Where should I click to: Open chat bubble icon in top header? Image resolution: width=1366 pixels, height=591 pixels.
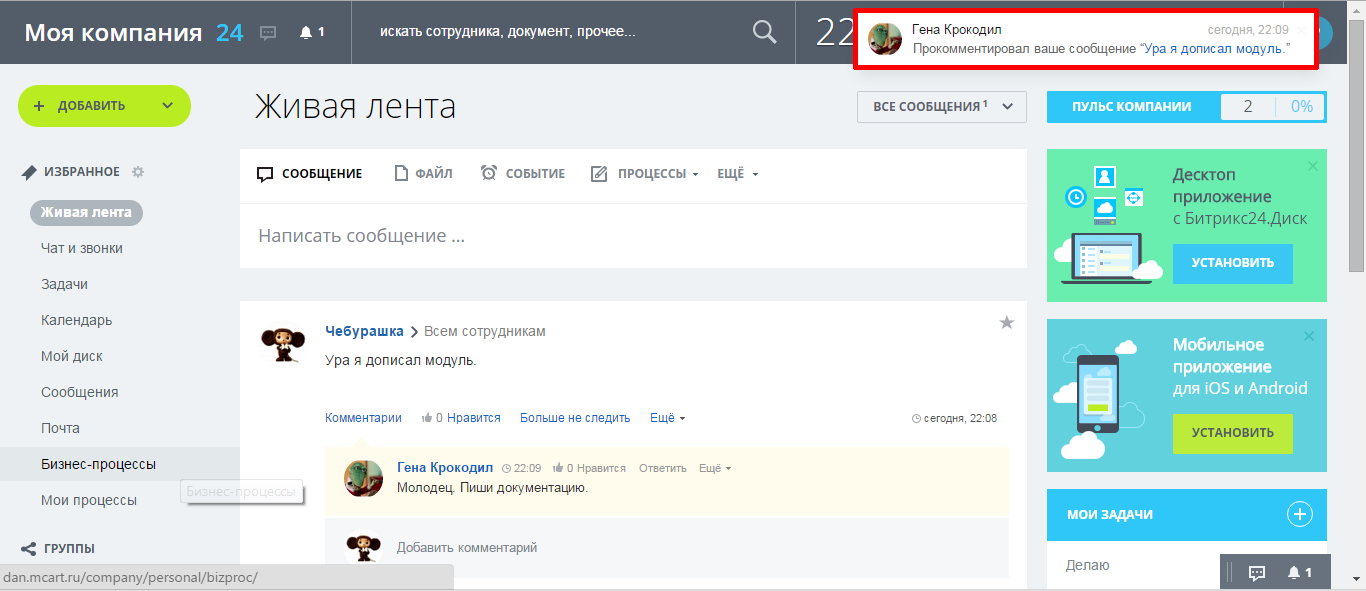tap(268, 32)
